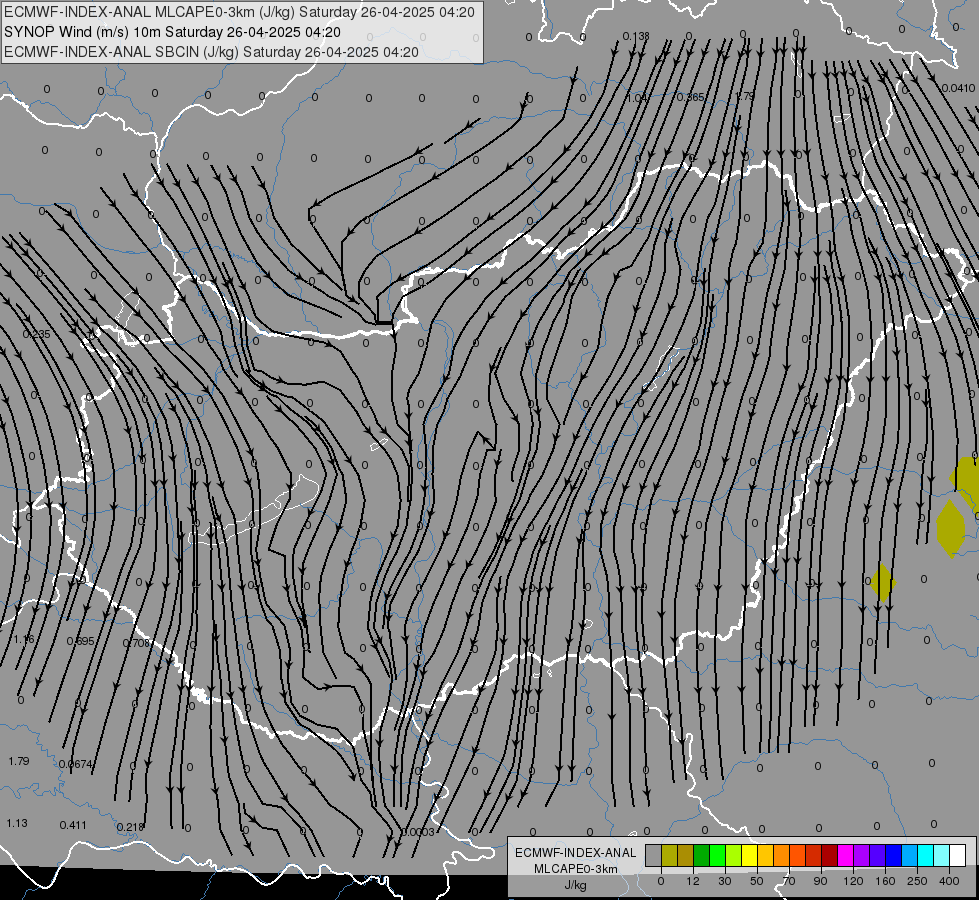This screenshot has height=900, width=979.
Task: Click the SBCIN title line
Action: pyautogui.click(x=211, y=52)
